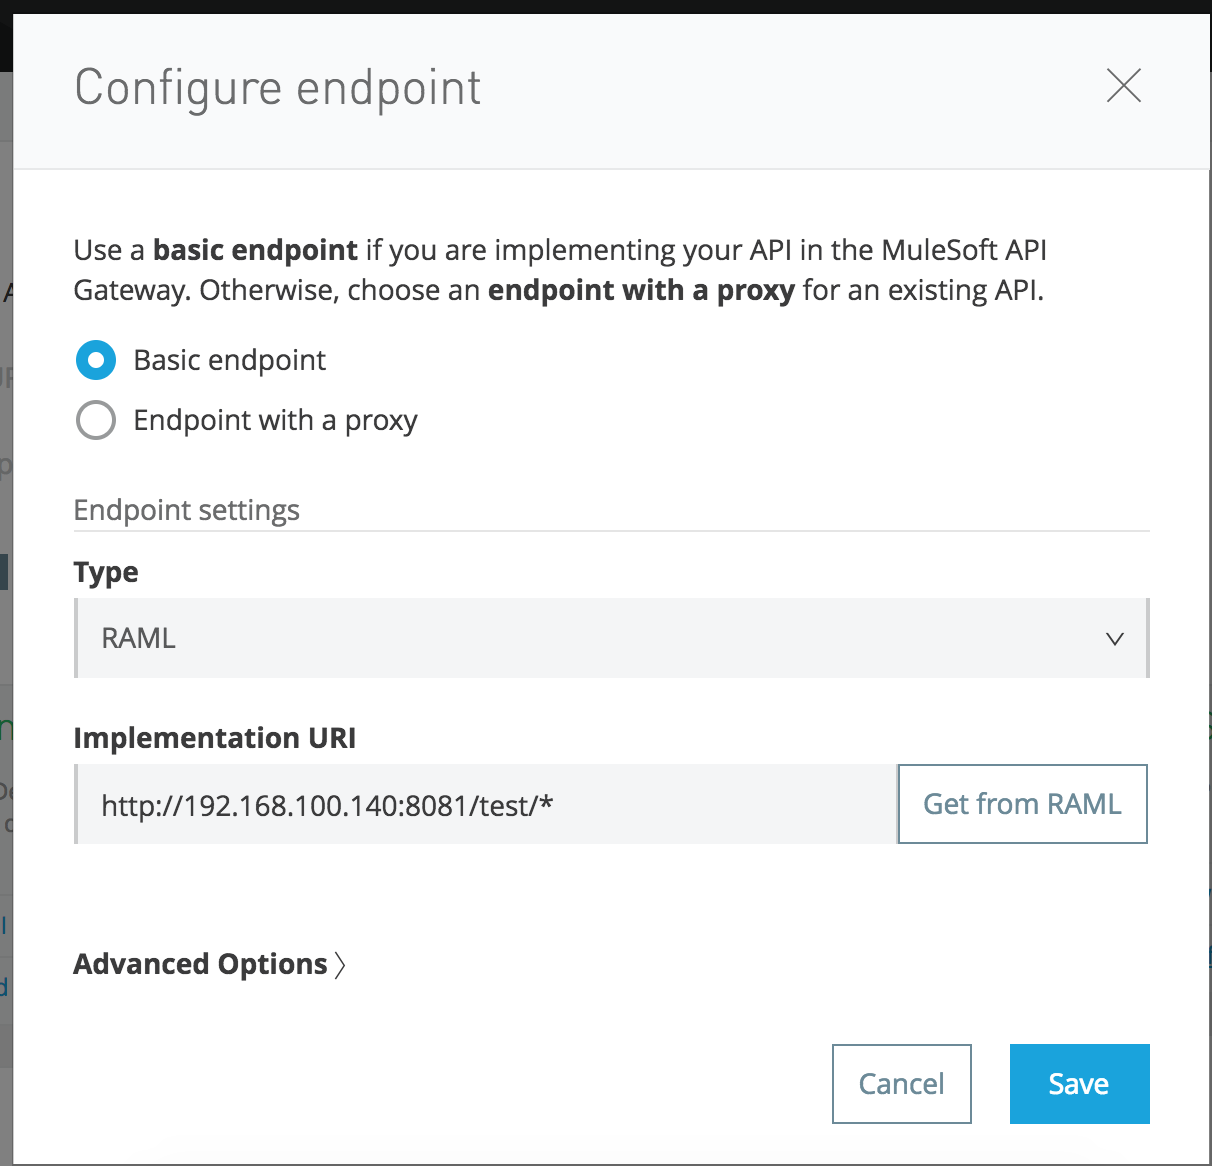Click the Endpoint settings section heading
Image resolution: width=1212 pixels, height=1166 pixels.
(187, 510)
